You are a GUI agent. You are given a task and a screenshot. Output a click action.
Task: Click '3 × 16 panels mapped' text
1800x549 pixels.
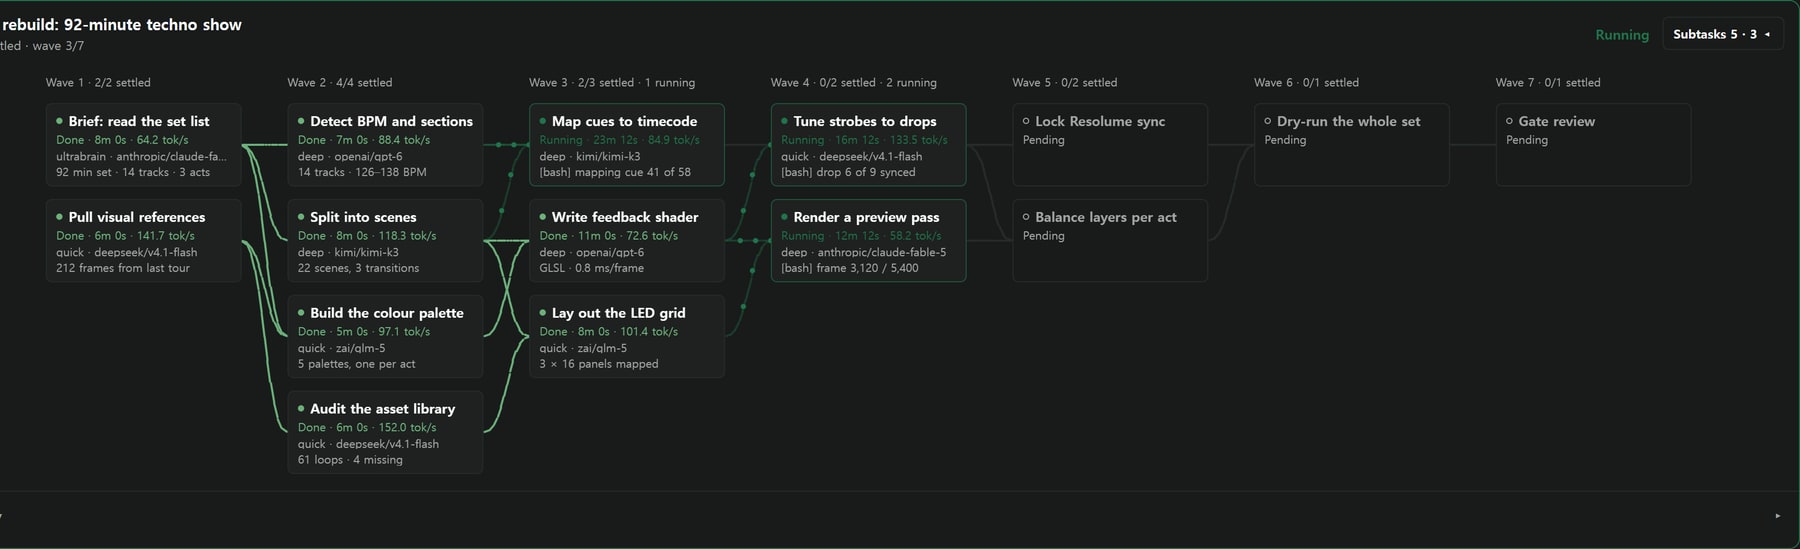click(x=599, y=364)
